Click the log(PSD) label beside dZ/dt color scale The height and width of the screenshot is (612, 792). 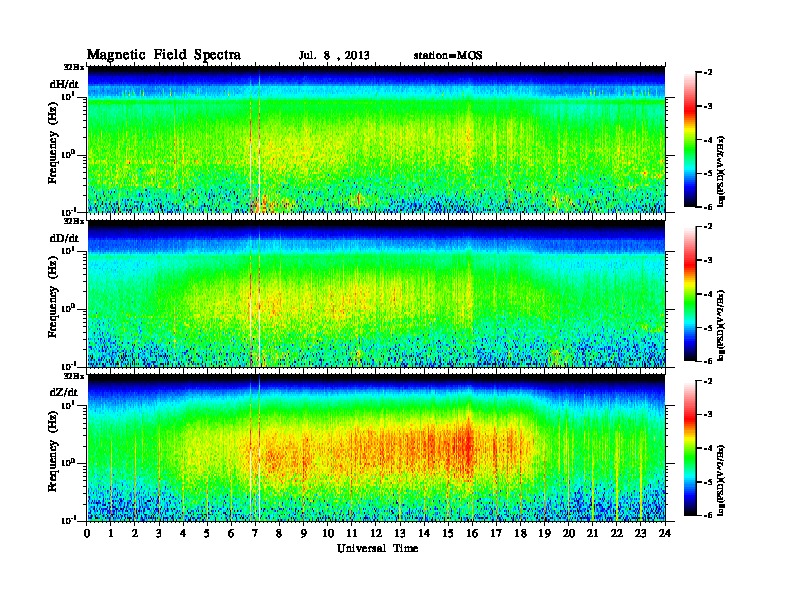[722, 480]
